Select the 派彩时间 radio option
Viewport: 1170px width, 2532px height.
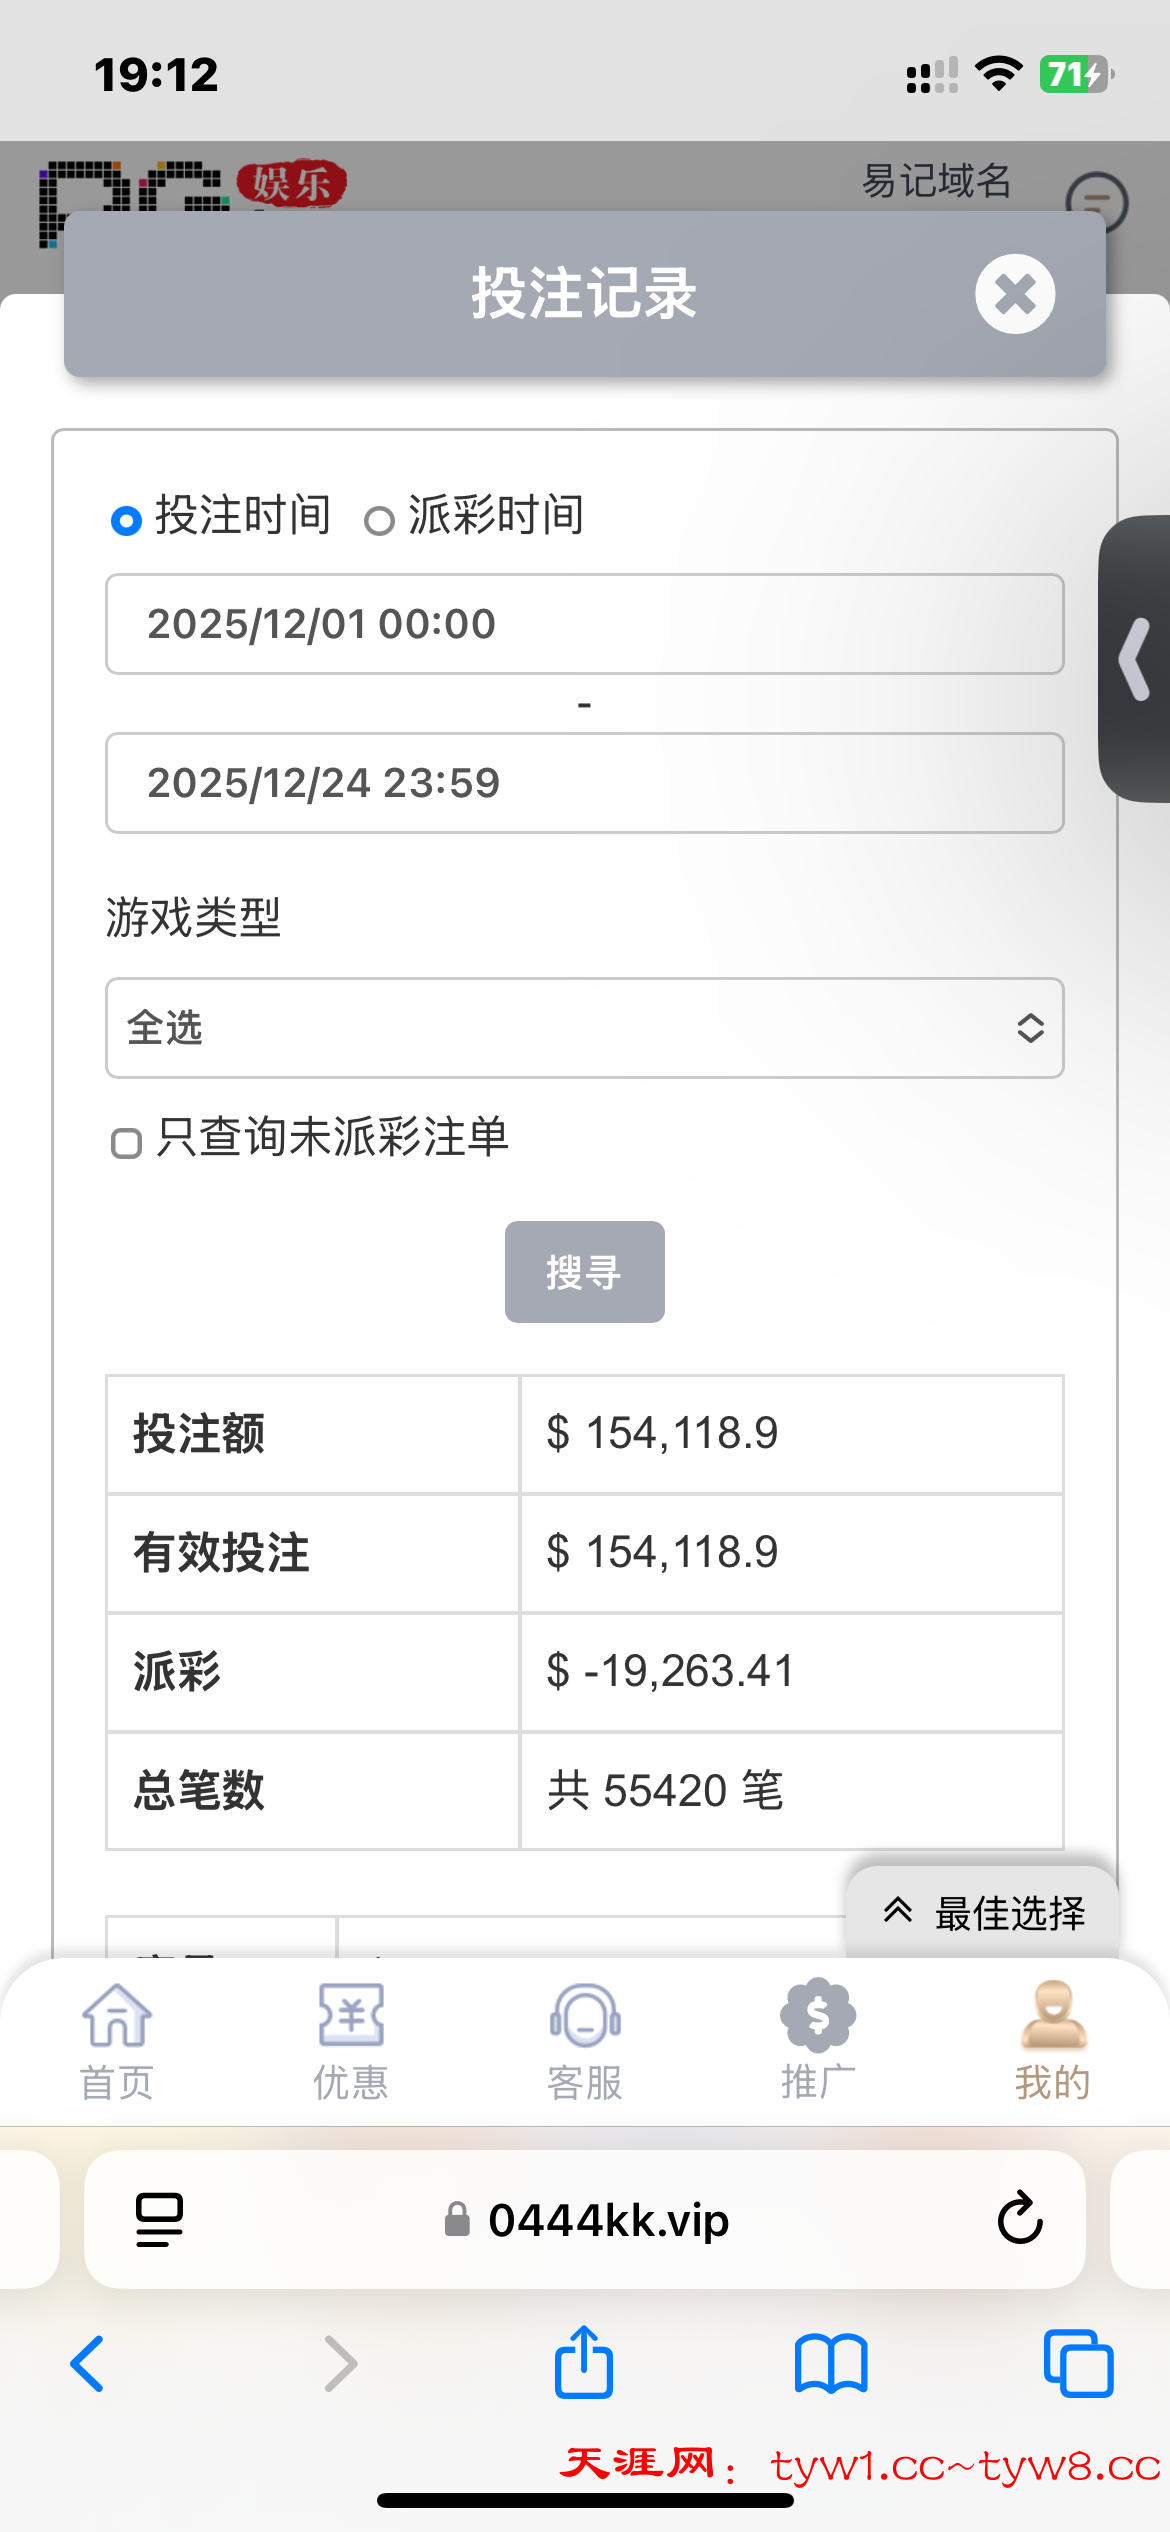379,521
